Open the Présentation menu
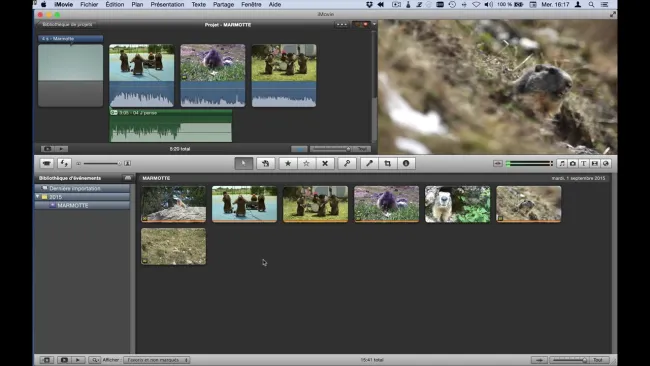 (x=167, y=5)
